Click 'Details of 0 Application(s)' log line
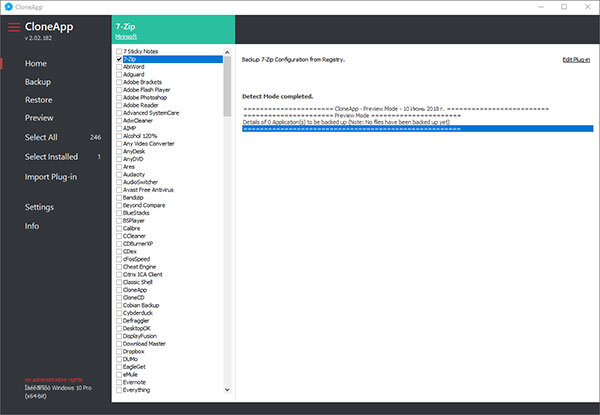This screenshot has width=600, height=415. coord(346,122)
